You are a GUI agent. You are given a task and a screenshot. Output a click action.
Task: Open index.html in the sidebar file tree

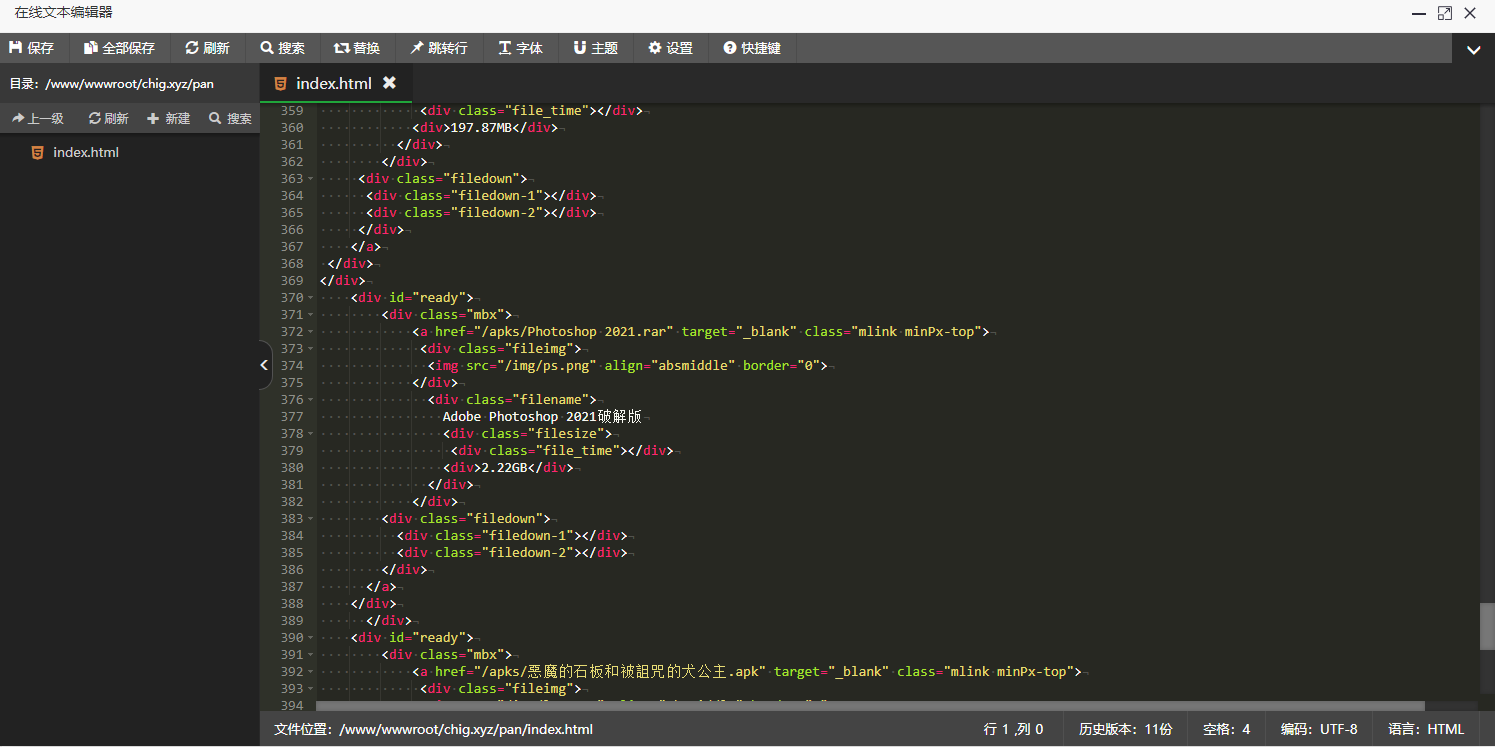click(85, 153)
